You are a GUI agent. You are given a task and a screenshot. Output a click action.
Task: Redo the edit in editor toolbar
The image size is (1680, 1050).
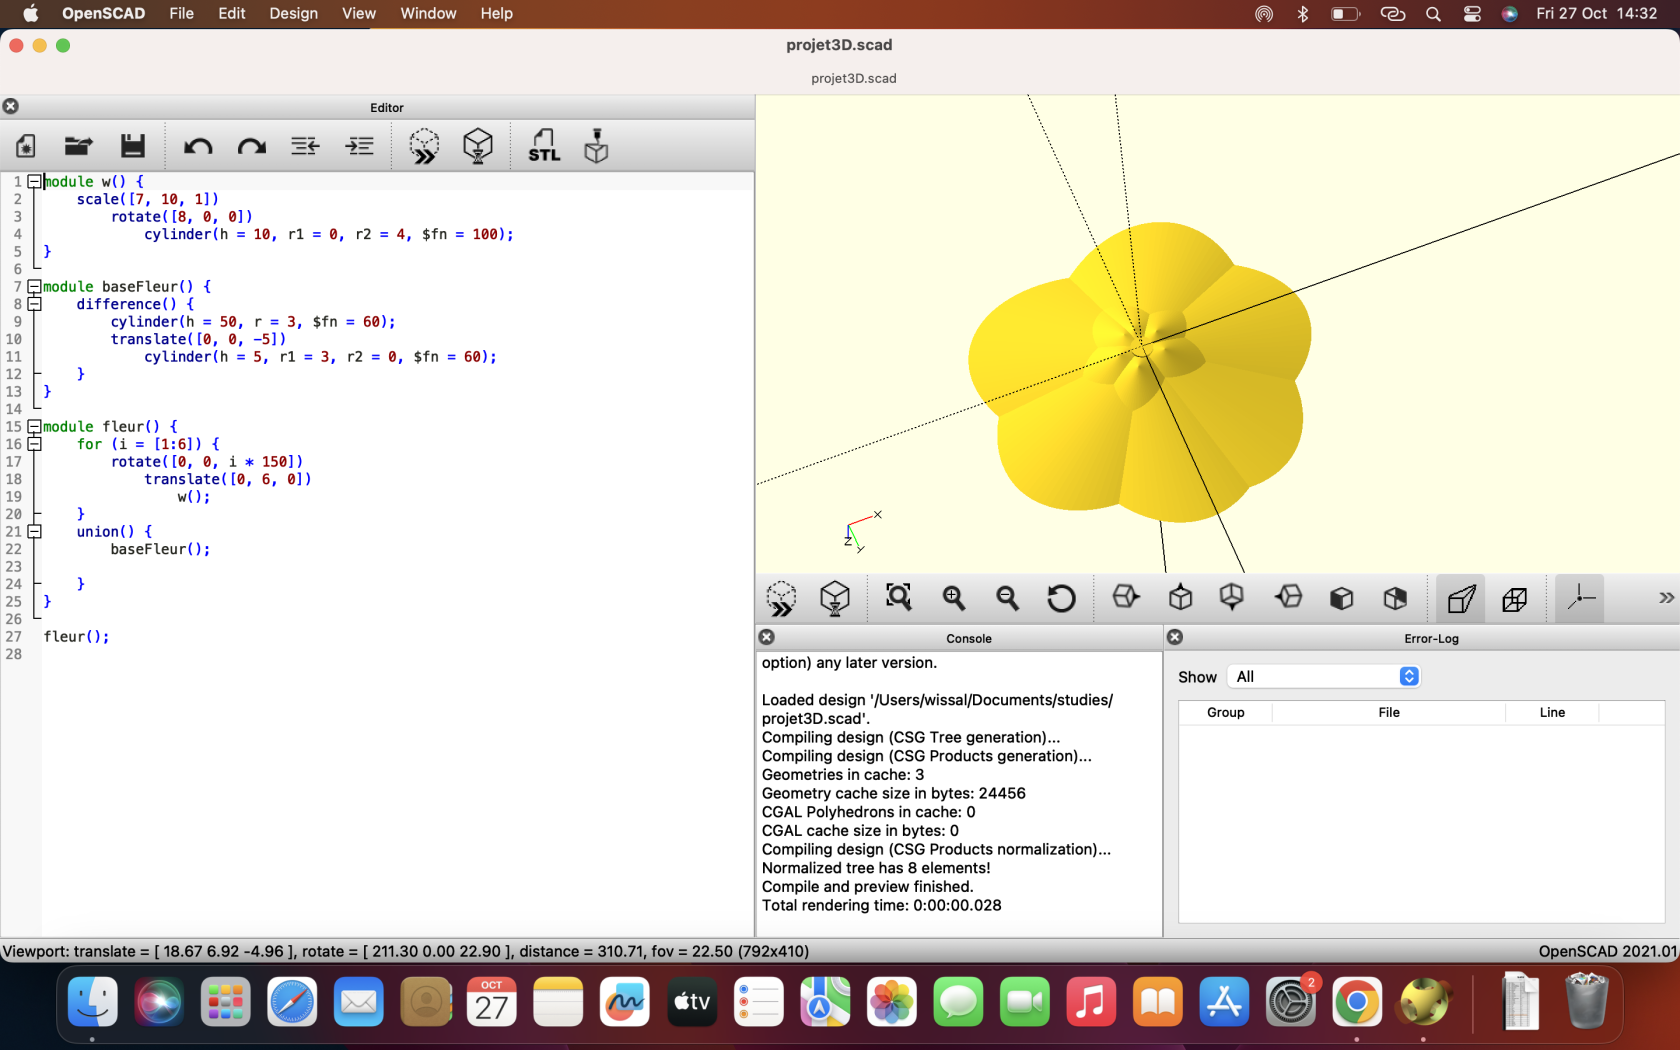252,146
